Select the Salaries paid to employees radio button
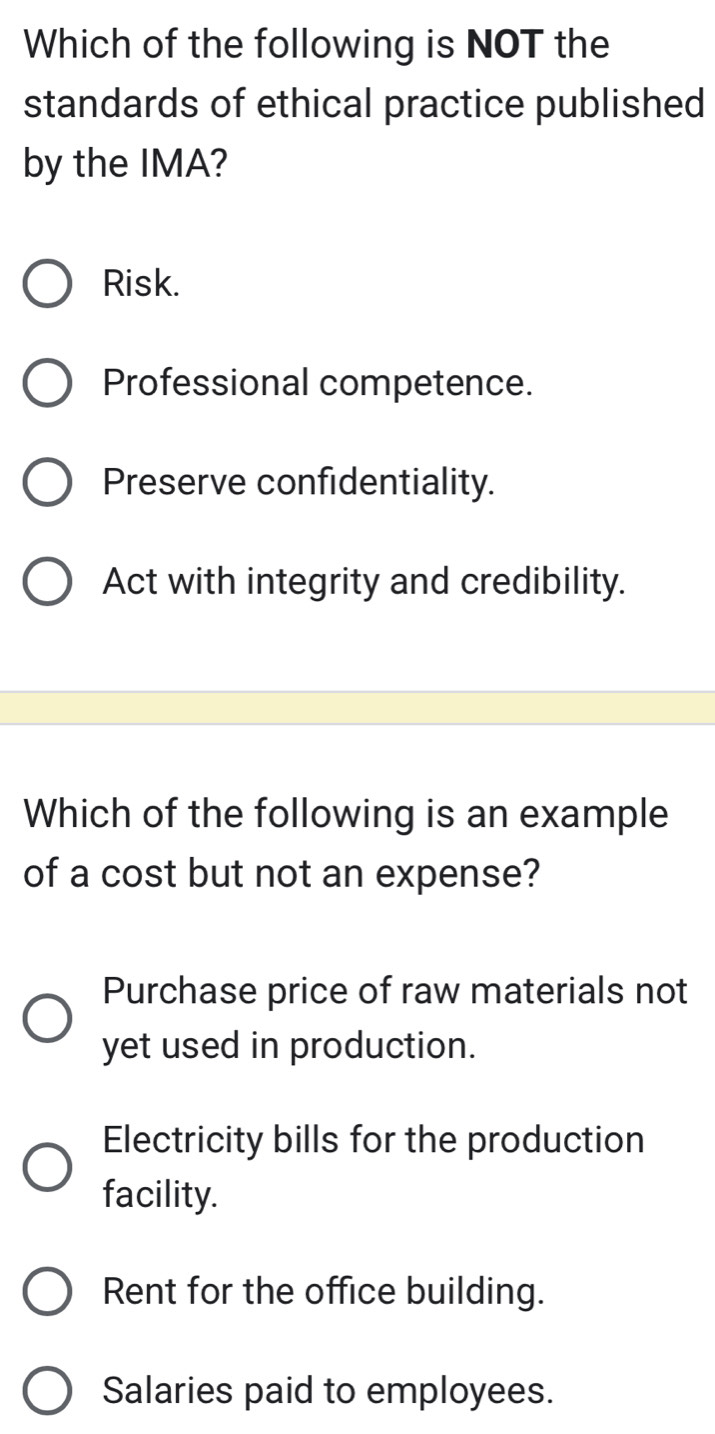 47,1391
